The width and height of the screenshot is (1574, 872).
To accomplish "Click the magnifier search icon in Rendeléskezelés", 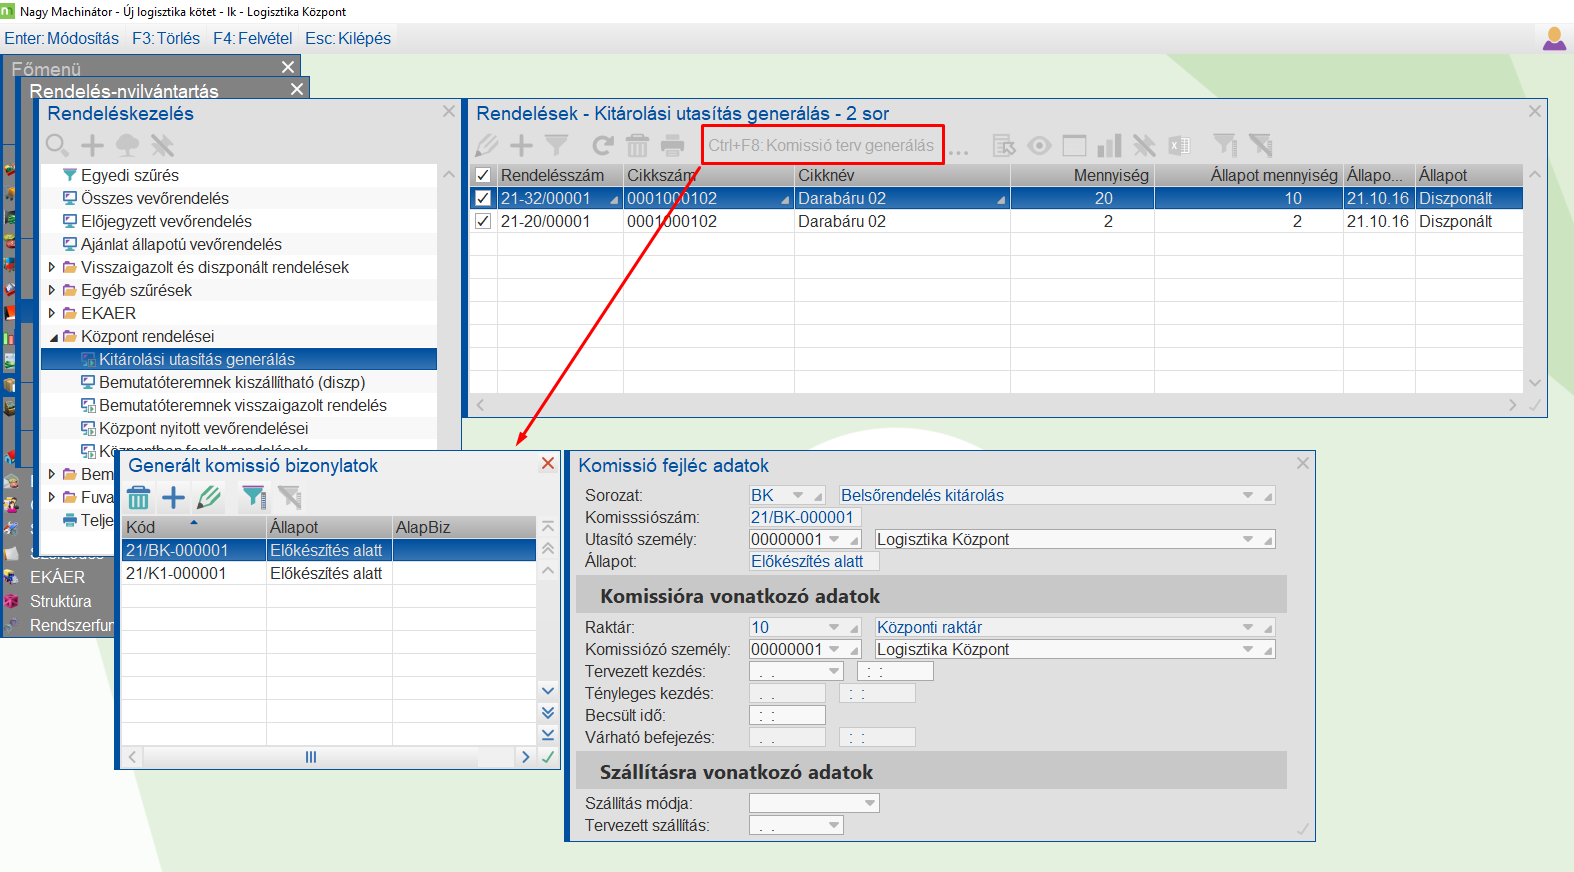I will pyautogui.click(x=57, y=146).
